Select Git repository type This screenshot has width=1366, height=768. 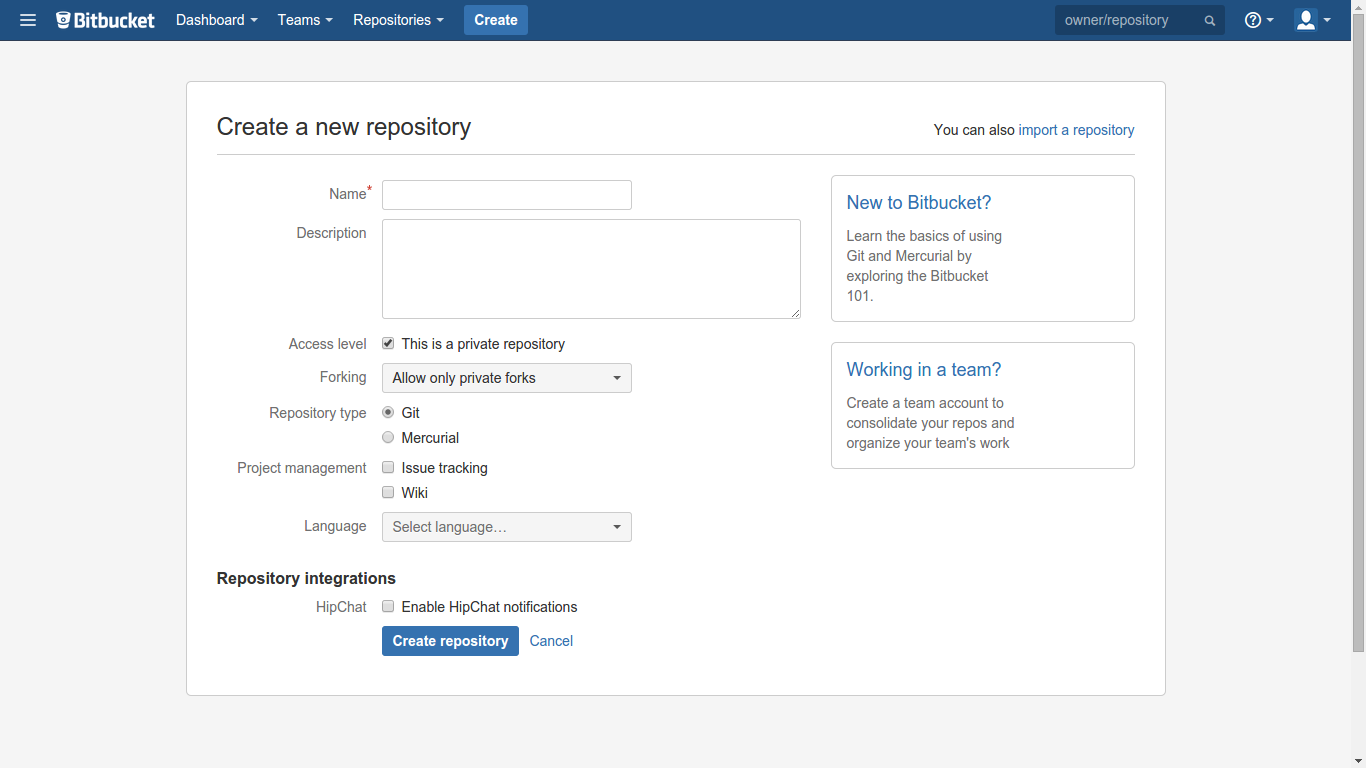tap(388, 412)
